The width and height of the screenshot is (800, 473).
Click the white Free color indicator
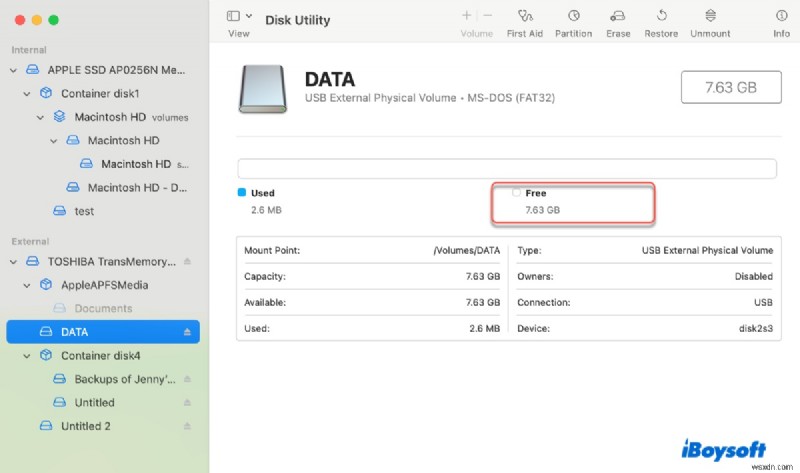pyautogui.click(x=516, y=192)
